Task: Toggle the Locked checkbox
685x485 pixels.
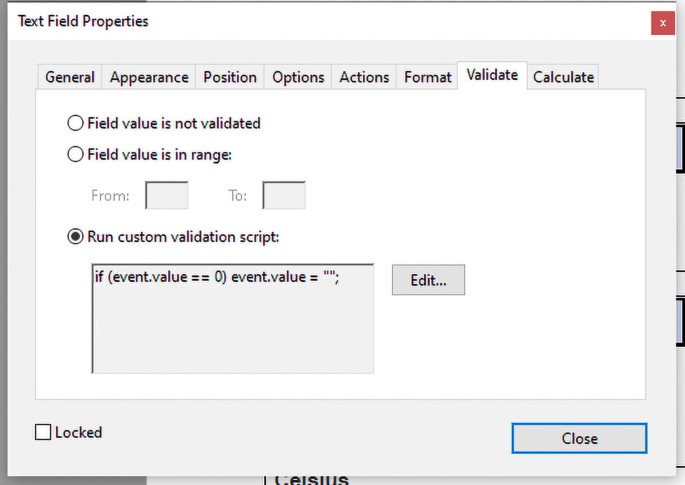Action: tap(43, 433)
